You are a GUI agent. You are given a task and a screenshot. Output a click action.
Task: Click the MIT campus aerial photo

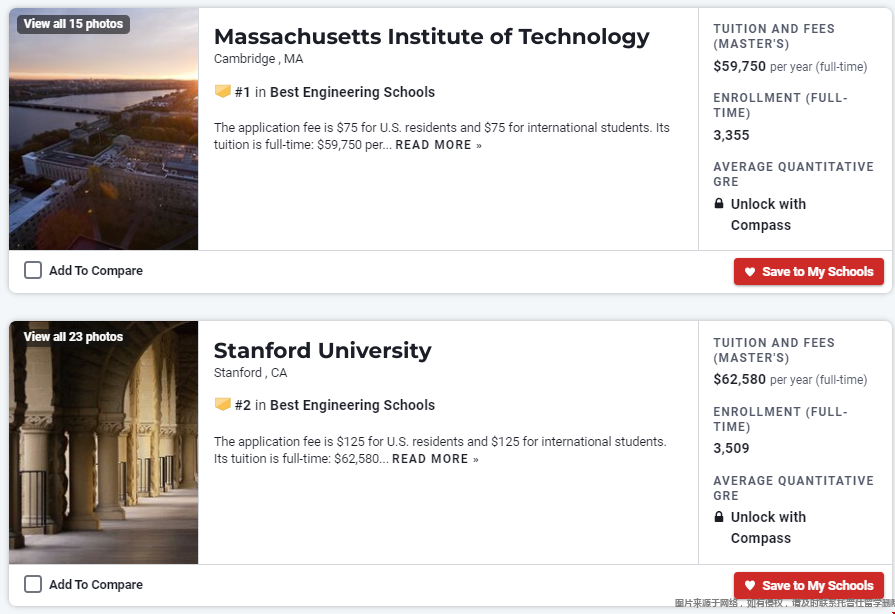(x=104, y=150)
